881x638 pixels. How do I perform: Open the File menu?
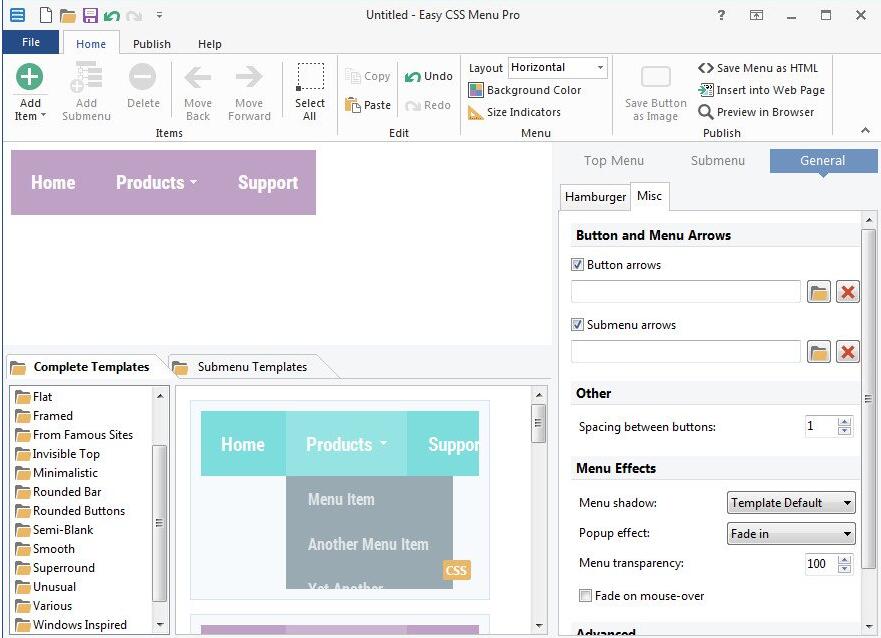(x=31, y=42)
